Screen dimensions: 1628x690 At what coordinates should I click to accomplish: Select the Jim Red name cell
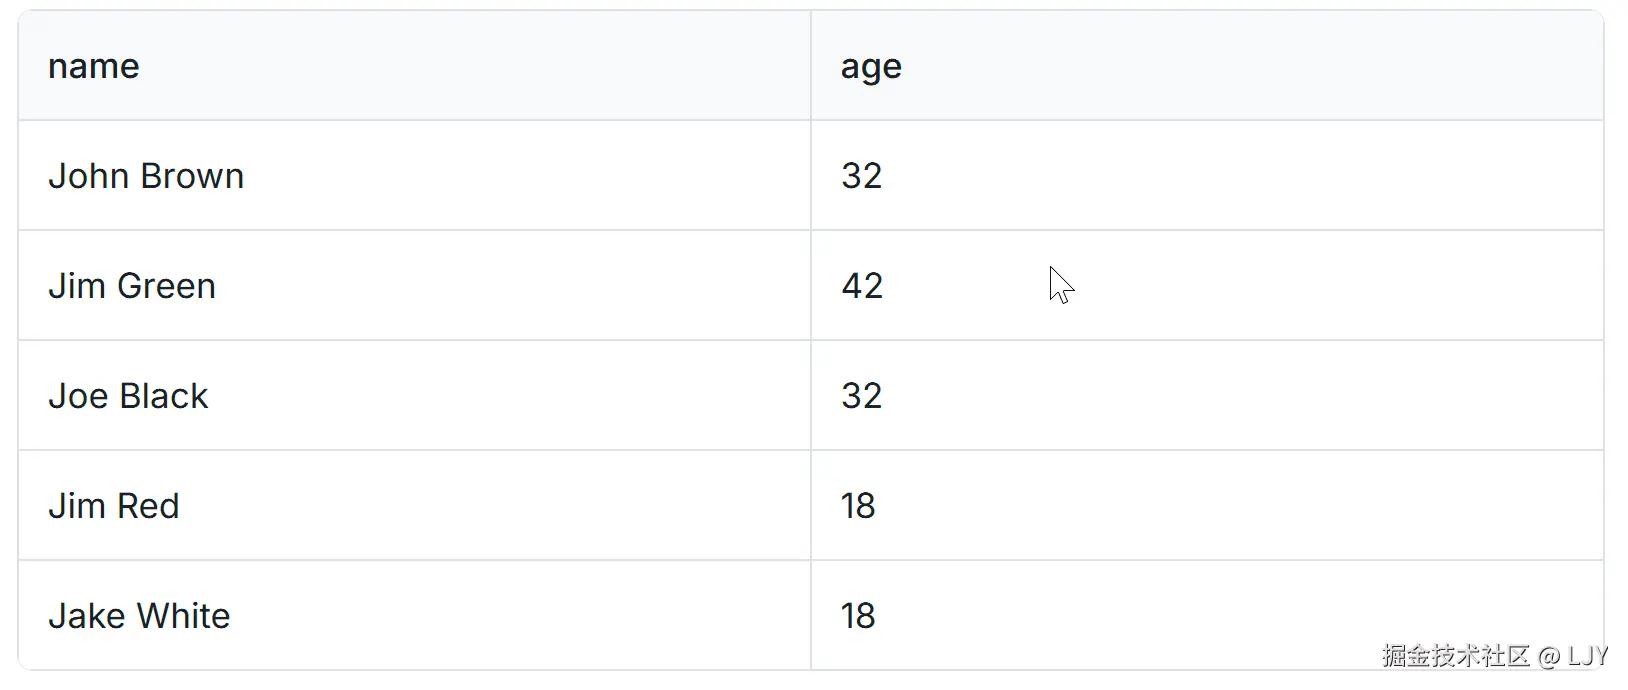[x=114, y=506]
